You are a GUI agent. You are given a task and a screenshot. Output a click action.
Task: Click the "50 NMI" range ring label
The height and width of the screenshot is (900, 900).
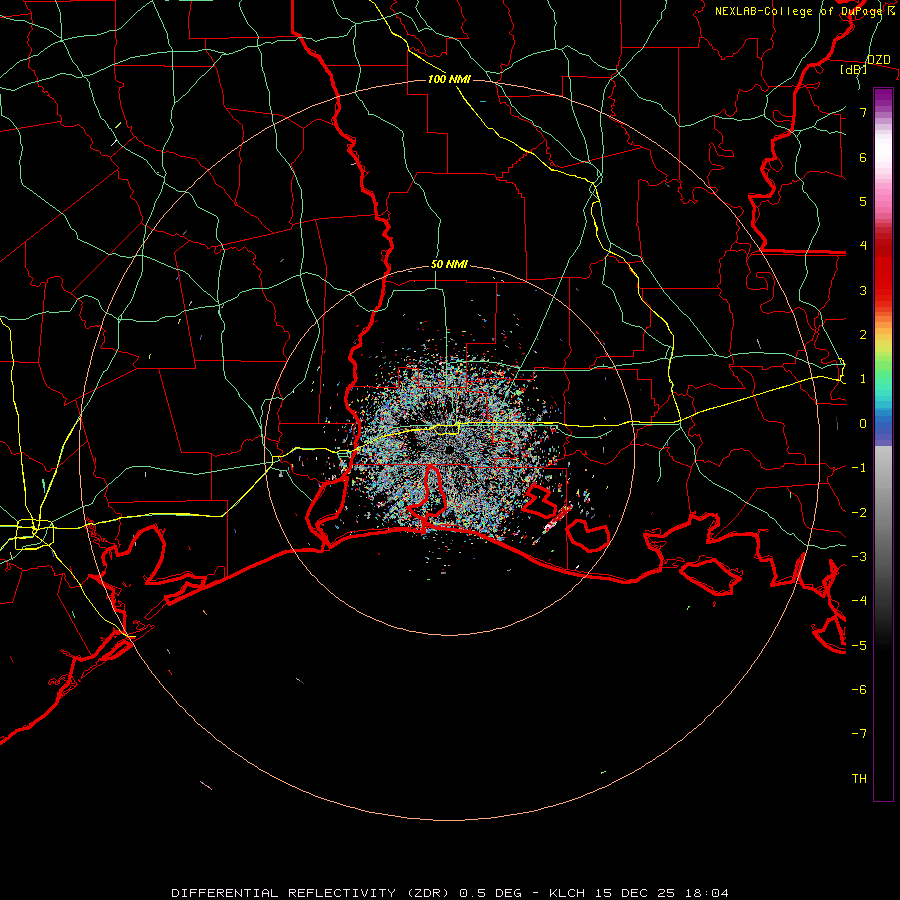click(449, 264)
